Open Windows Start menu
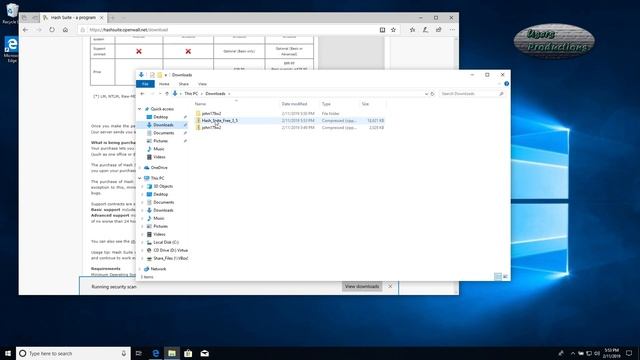Viewport: 640px width, 360px height. [x=8, y=353]
